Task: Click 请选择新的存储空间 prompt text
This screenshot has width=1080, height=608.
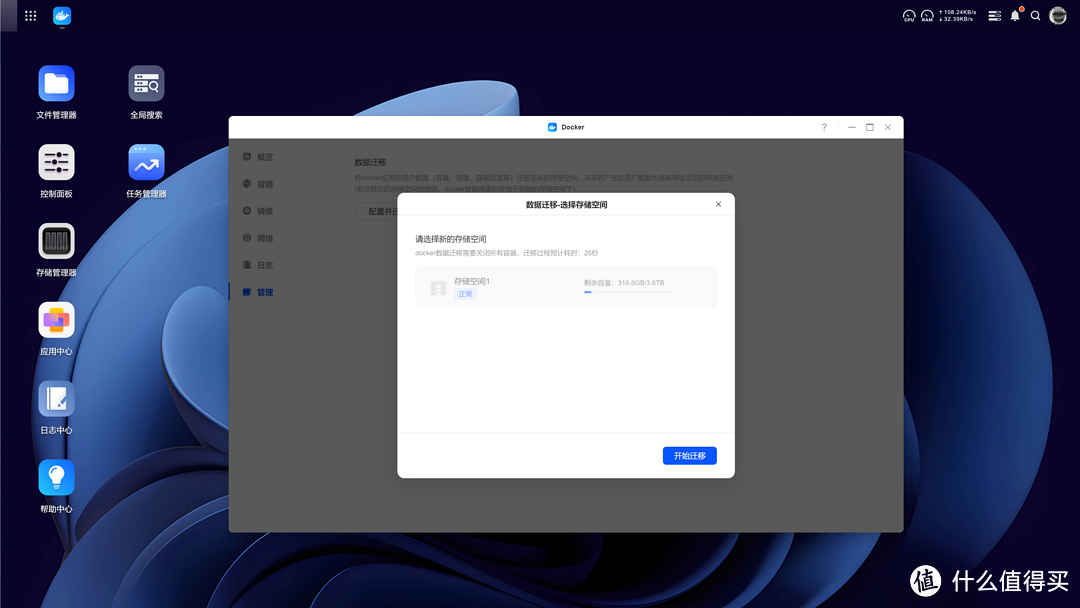Action: click(450, 239)
